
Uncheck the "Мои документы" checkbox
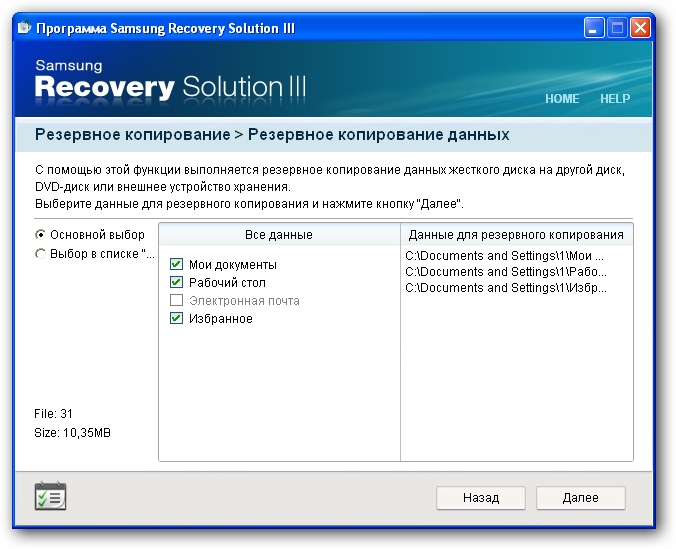point(176,264)
